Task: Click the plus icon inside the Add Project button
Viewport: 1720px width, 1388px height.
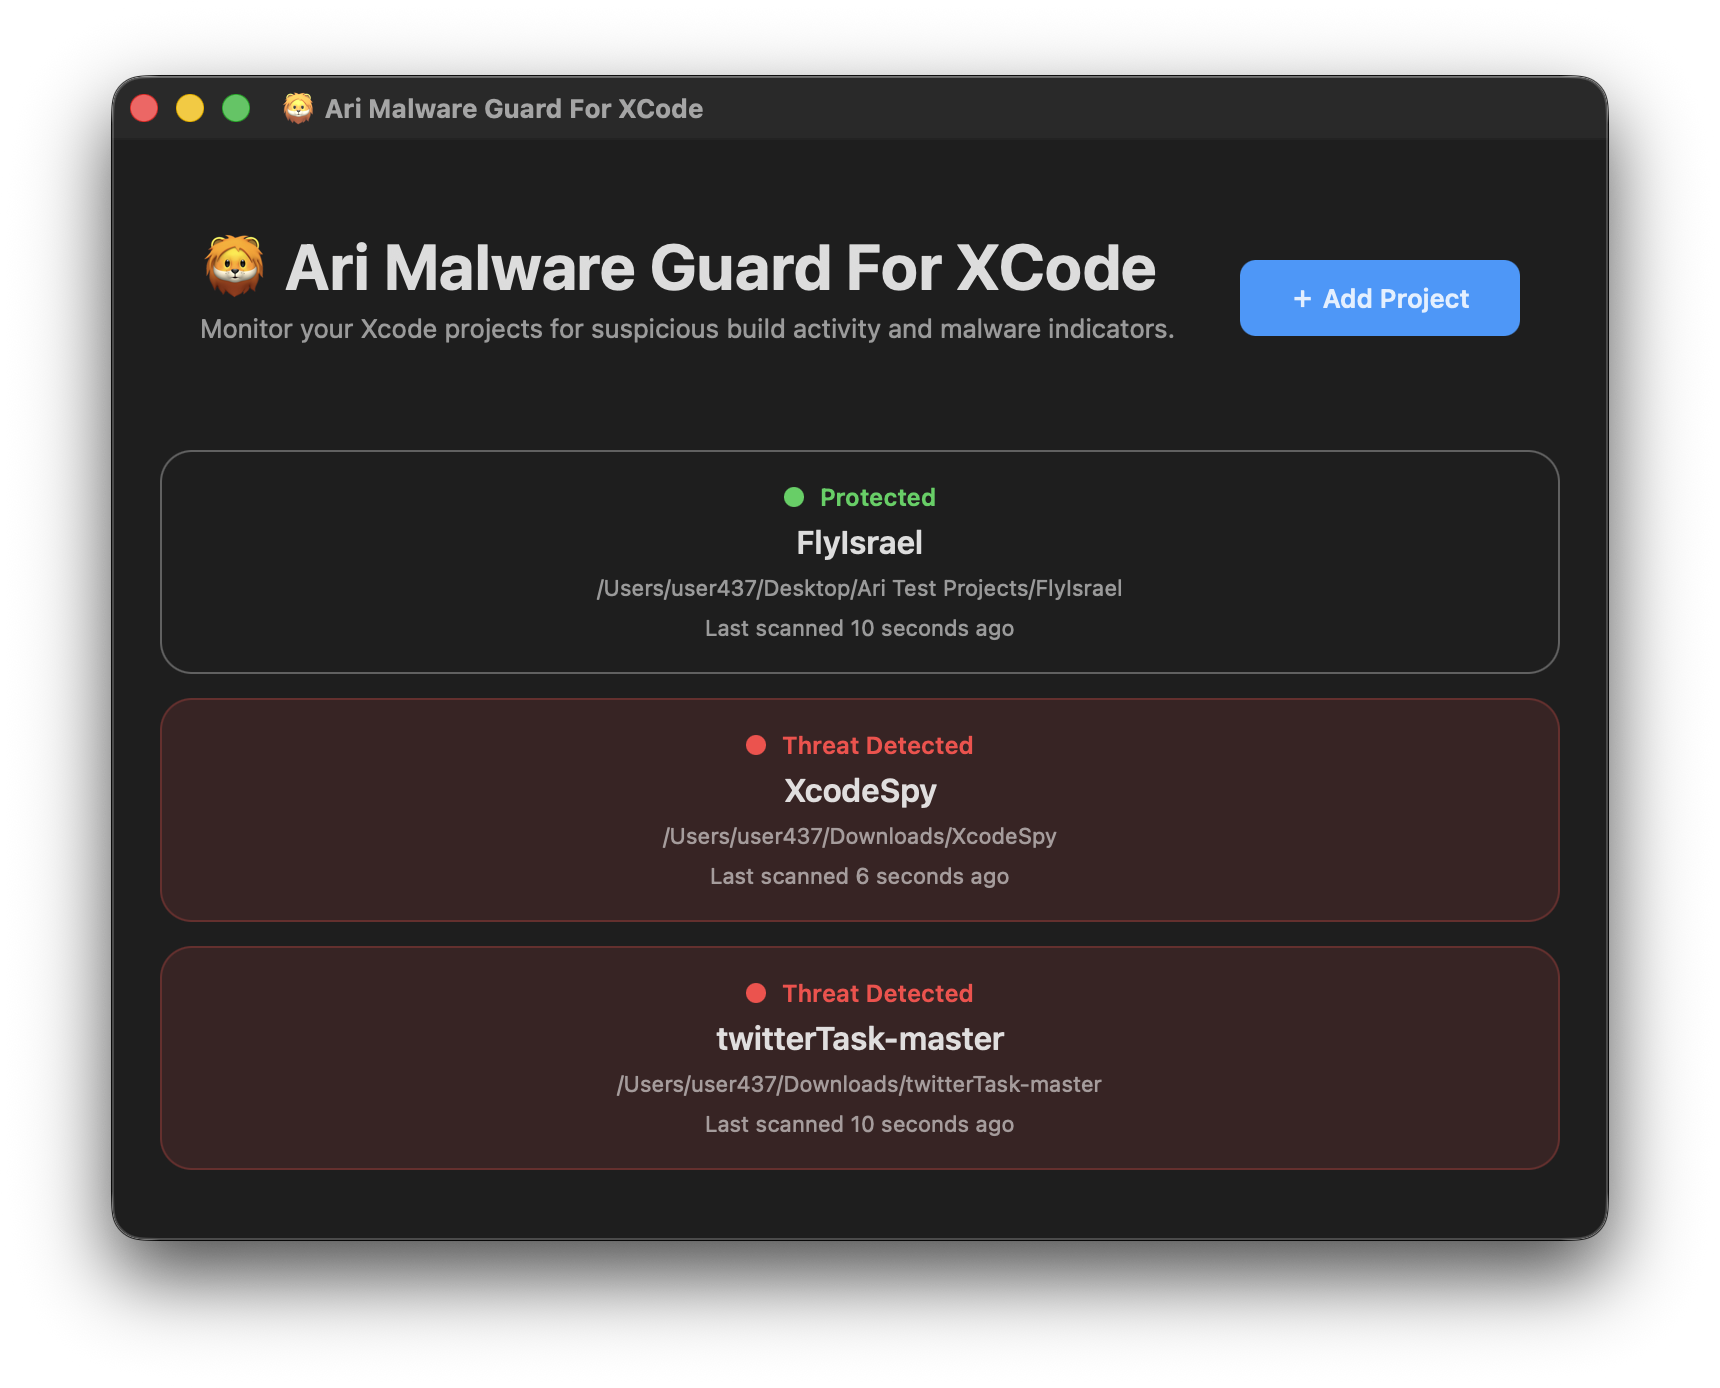Action: coord(1302,298)
